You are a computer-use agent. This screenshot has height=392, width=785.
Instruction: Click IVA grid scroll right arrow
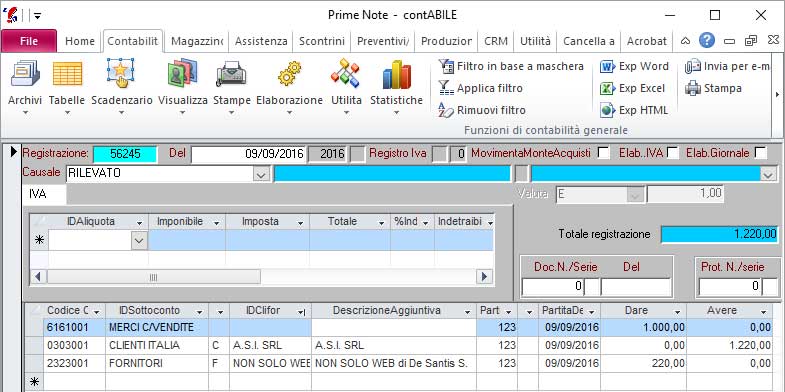click(x=484, y=277)
